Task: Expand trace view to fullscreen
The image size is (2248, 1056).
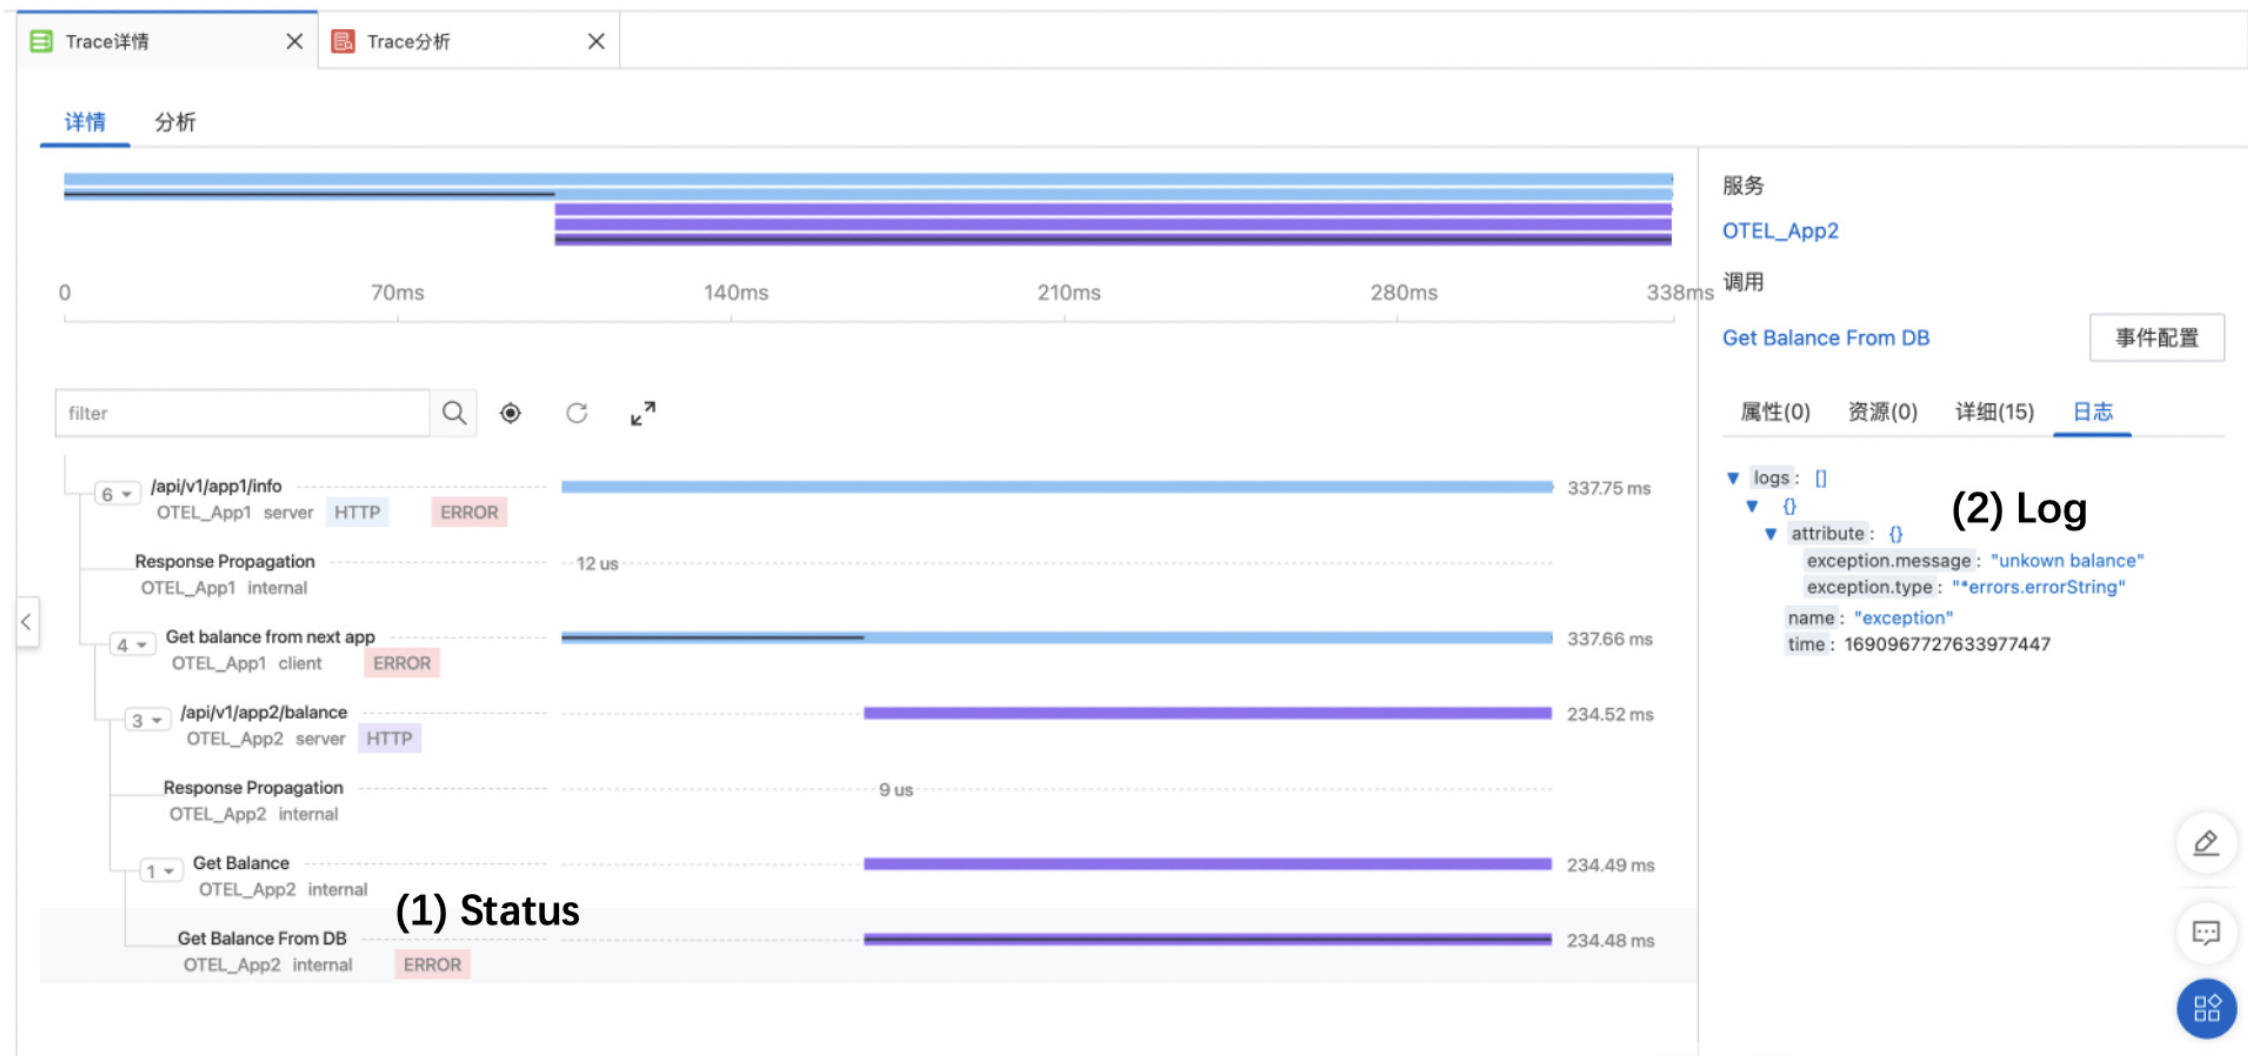Action: (643, 413)
